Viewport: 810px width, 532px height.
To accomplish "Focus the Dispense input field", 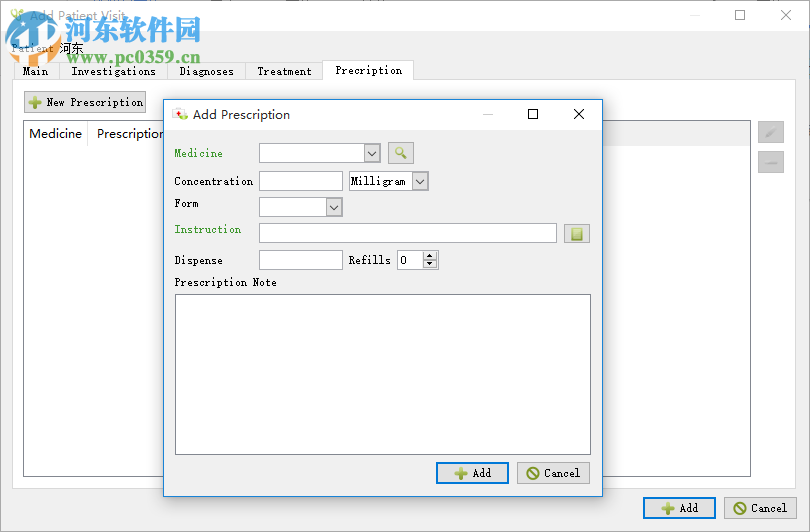I will click(301, 260).
